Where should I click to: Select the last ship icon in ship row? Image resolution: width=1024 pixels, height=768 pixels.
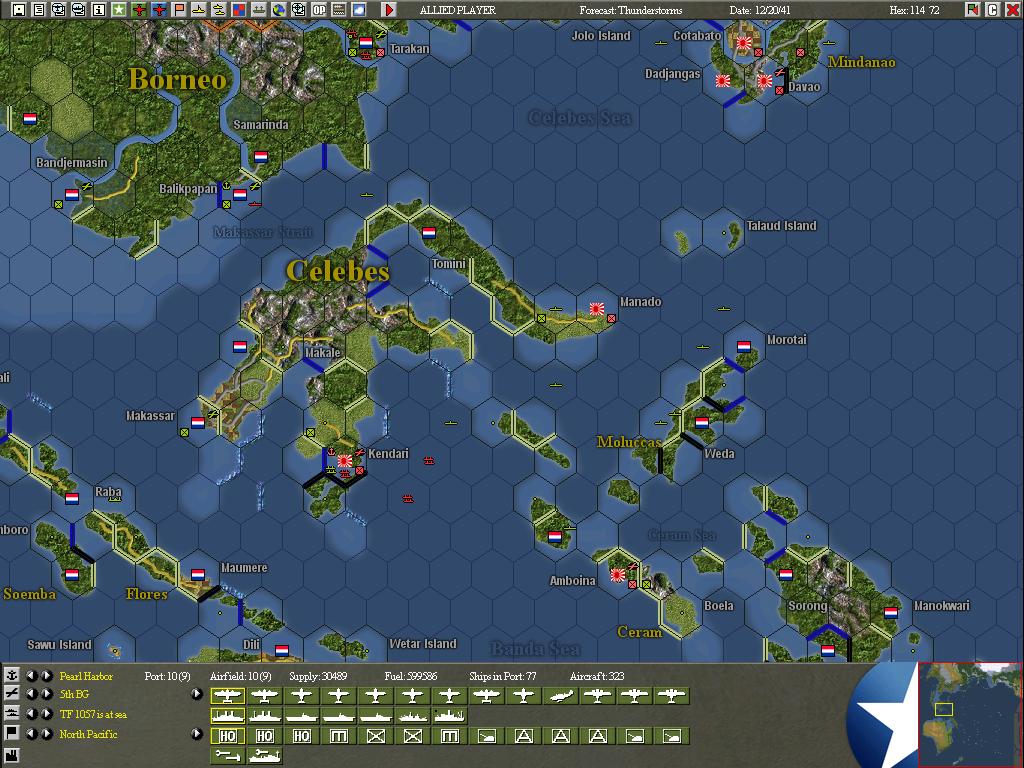[449, 716]
